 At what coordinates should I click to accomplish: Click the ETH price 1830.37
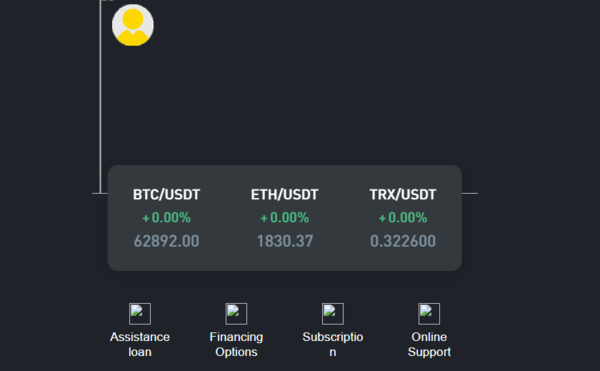(285, 241)
